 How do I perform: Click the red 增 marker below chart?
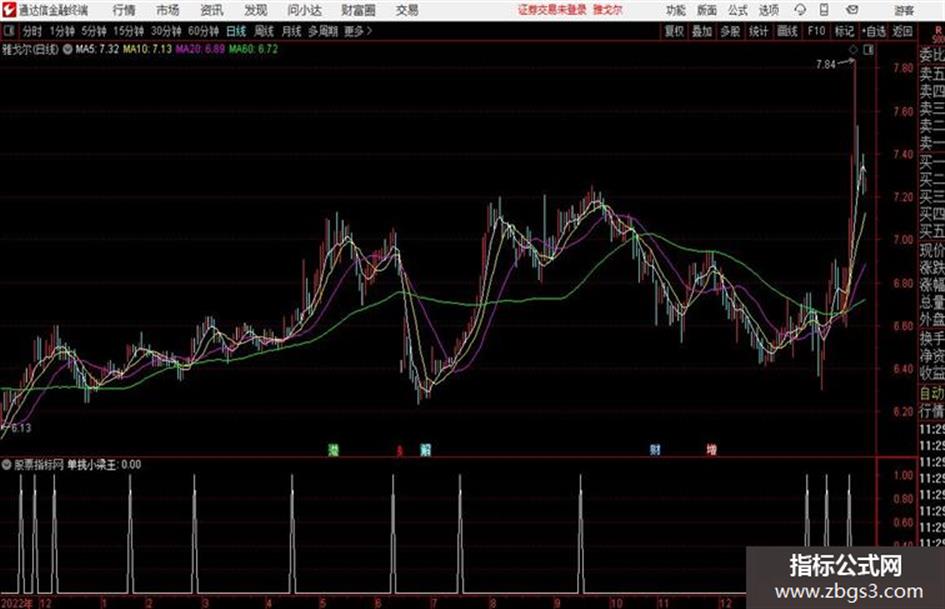pos(712,449)
